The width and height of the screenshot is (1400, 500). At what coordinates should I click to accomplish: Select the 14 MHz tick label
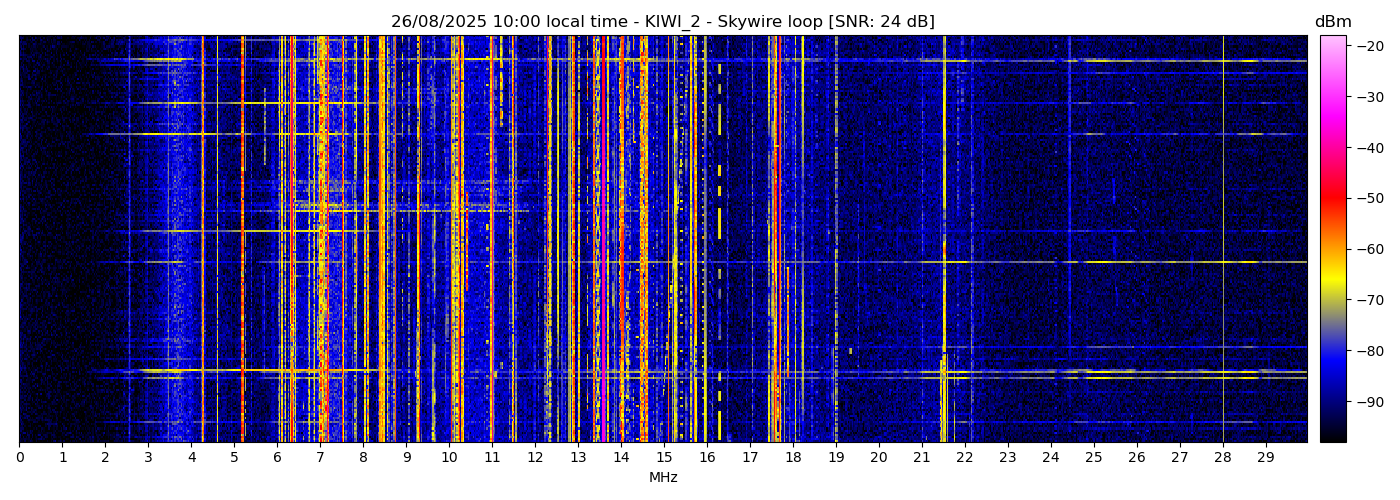621,458
